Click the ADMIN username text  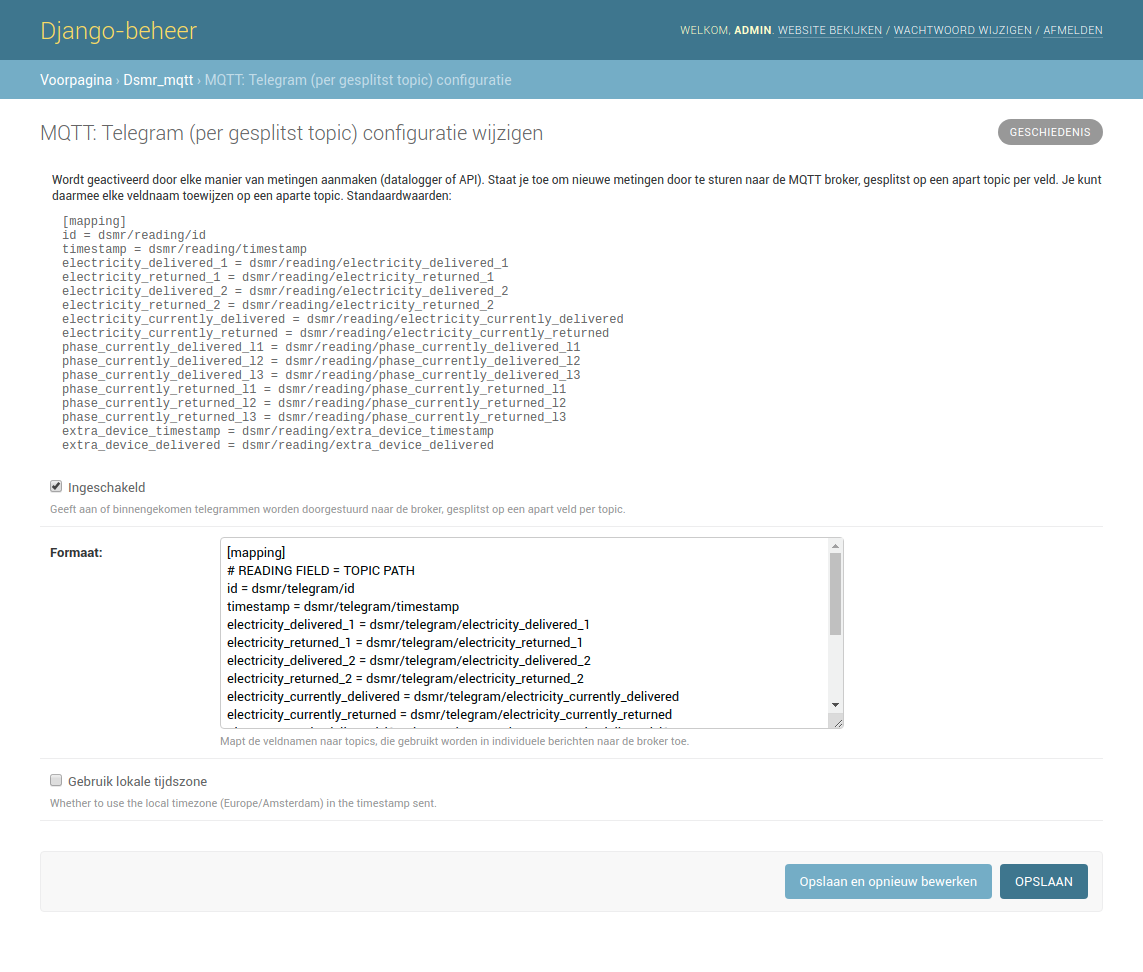pyautogui.click(x=752, y=31)
